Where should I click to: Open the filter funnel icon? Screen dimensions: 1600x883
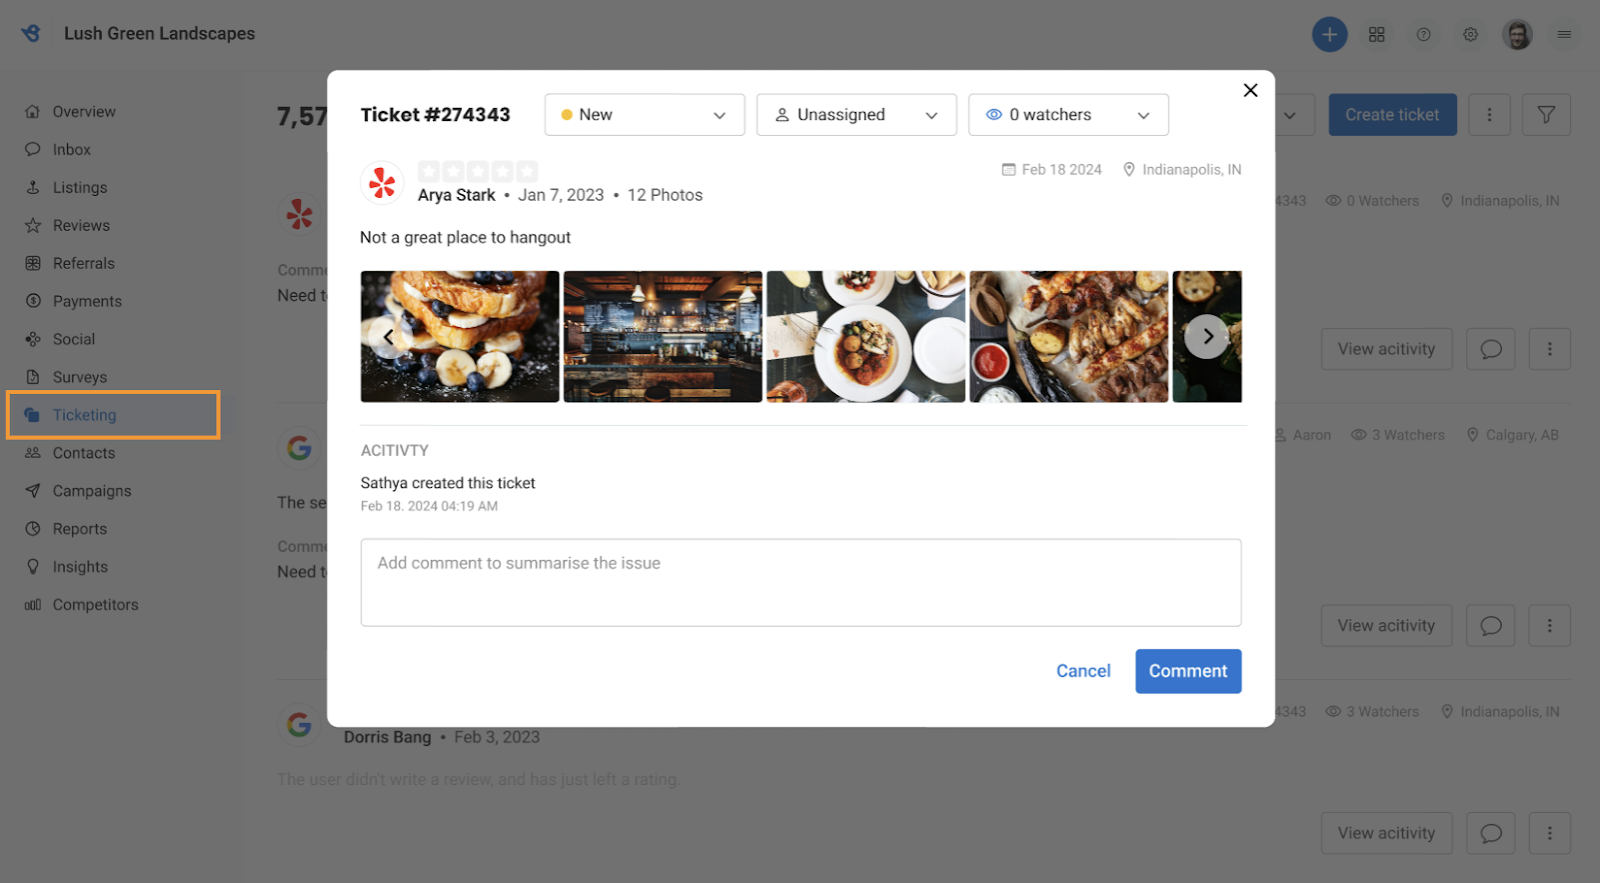click(1546, 115)
